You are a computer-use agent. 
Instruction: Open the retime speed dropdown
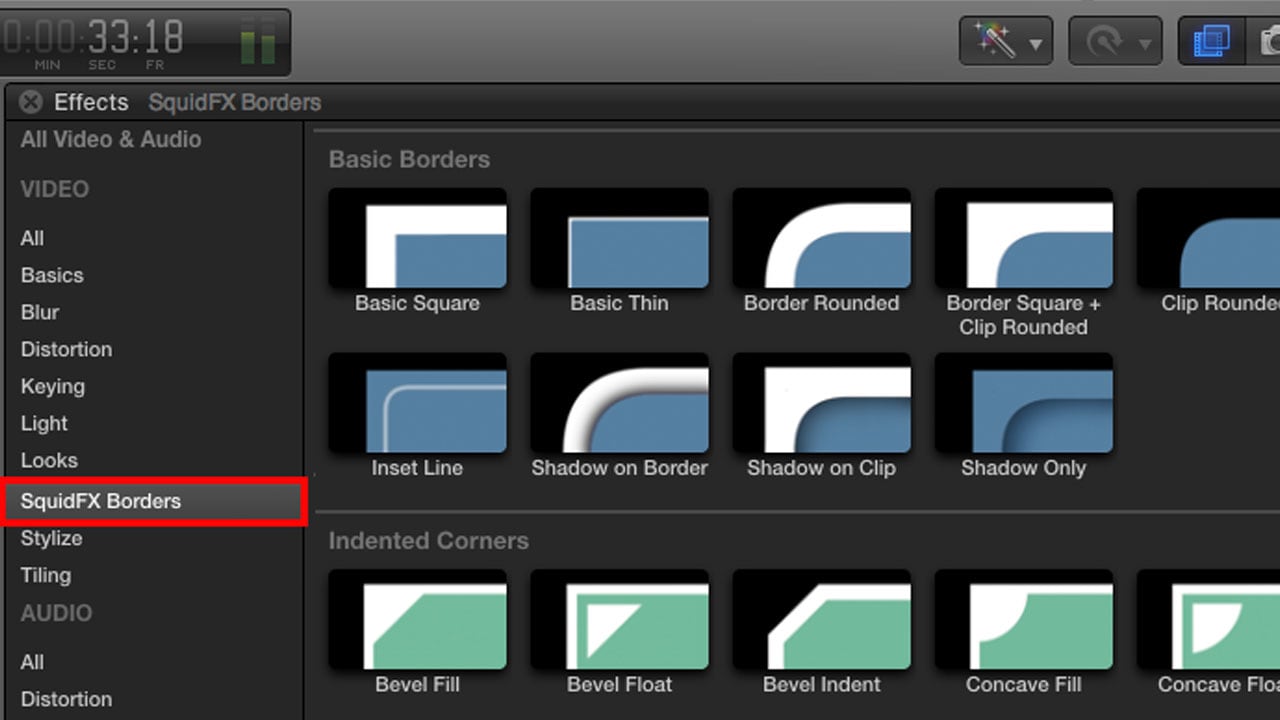pyautogui.click(x=1115, y=42)
